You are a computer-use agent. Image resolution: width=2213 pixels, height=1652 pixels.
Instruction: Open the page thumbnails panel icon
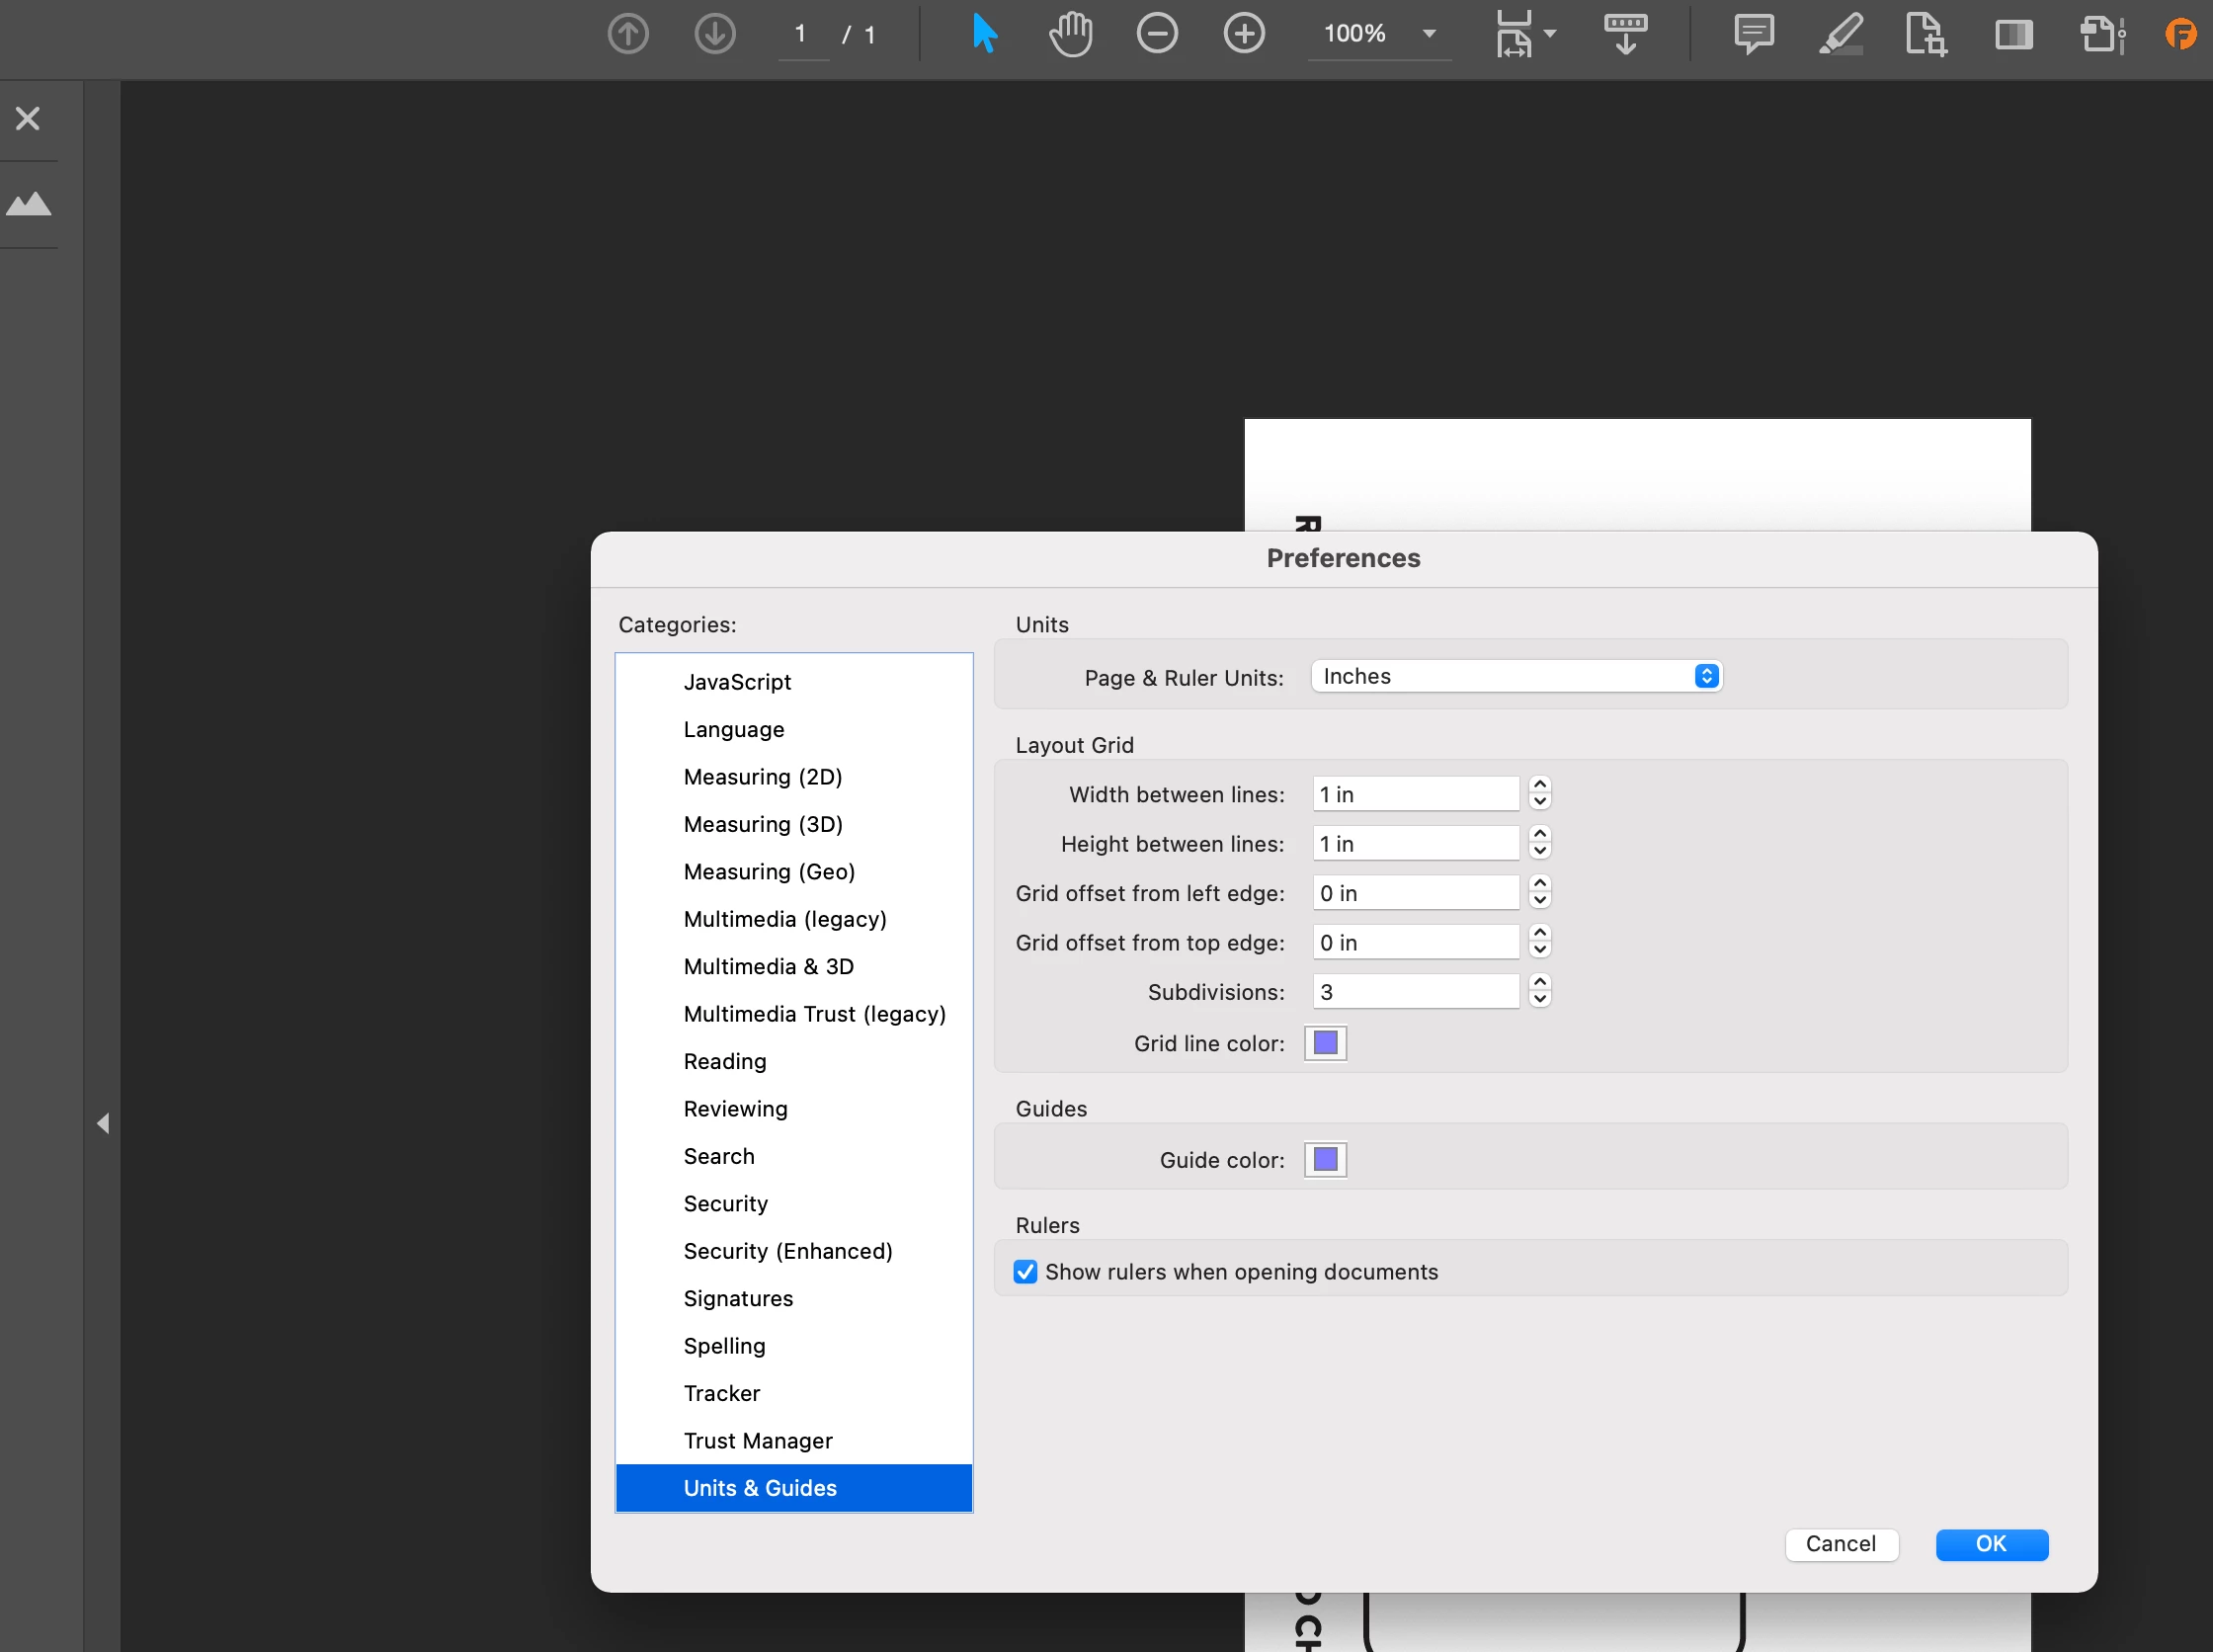tap(29, 205)
